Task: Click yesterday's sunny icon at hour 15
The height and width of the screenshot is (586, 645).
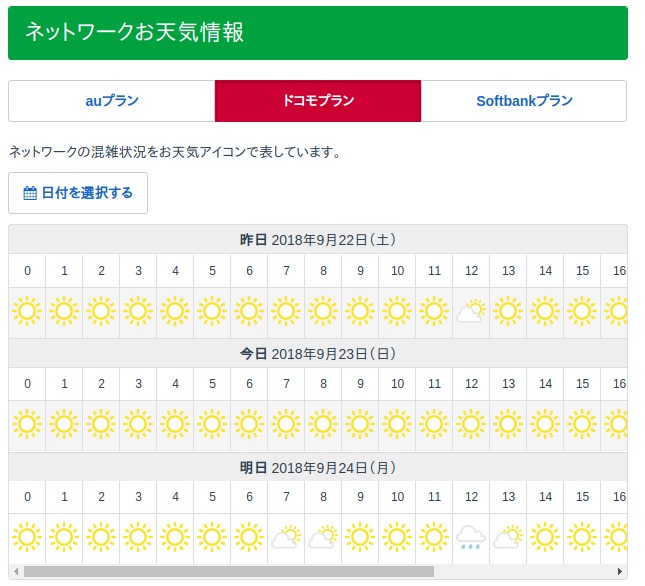Action: 582,312
